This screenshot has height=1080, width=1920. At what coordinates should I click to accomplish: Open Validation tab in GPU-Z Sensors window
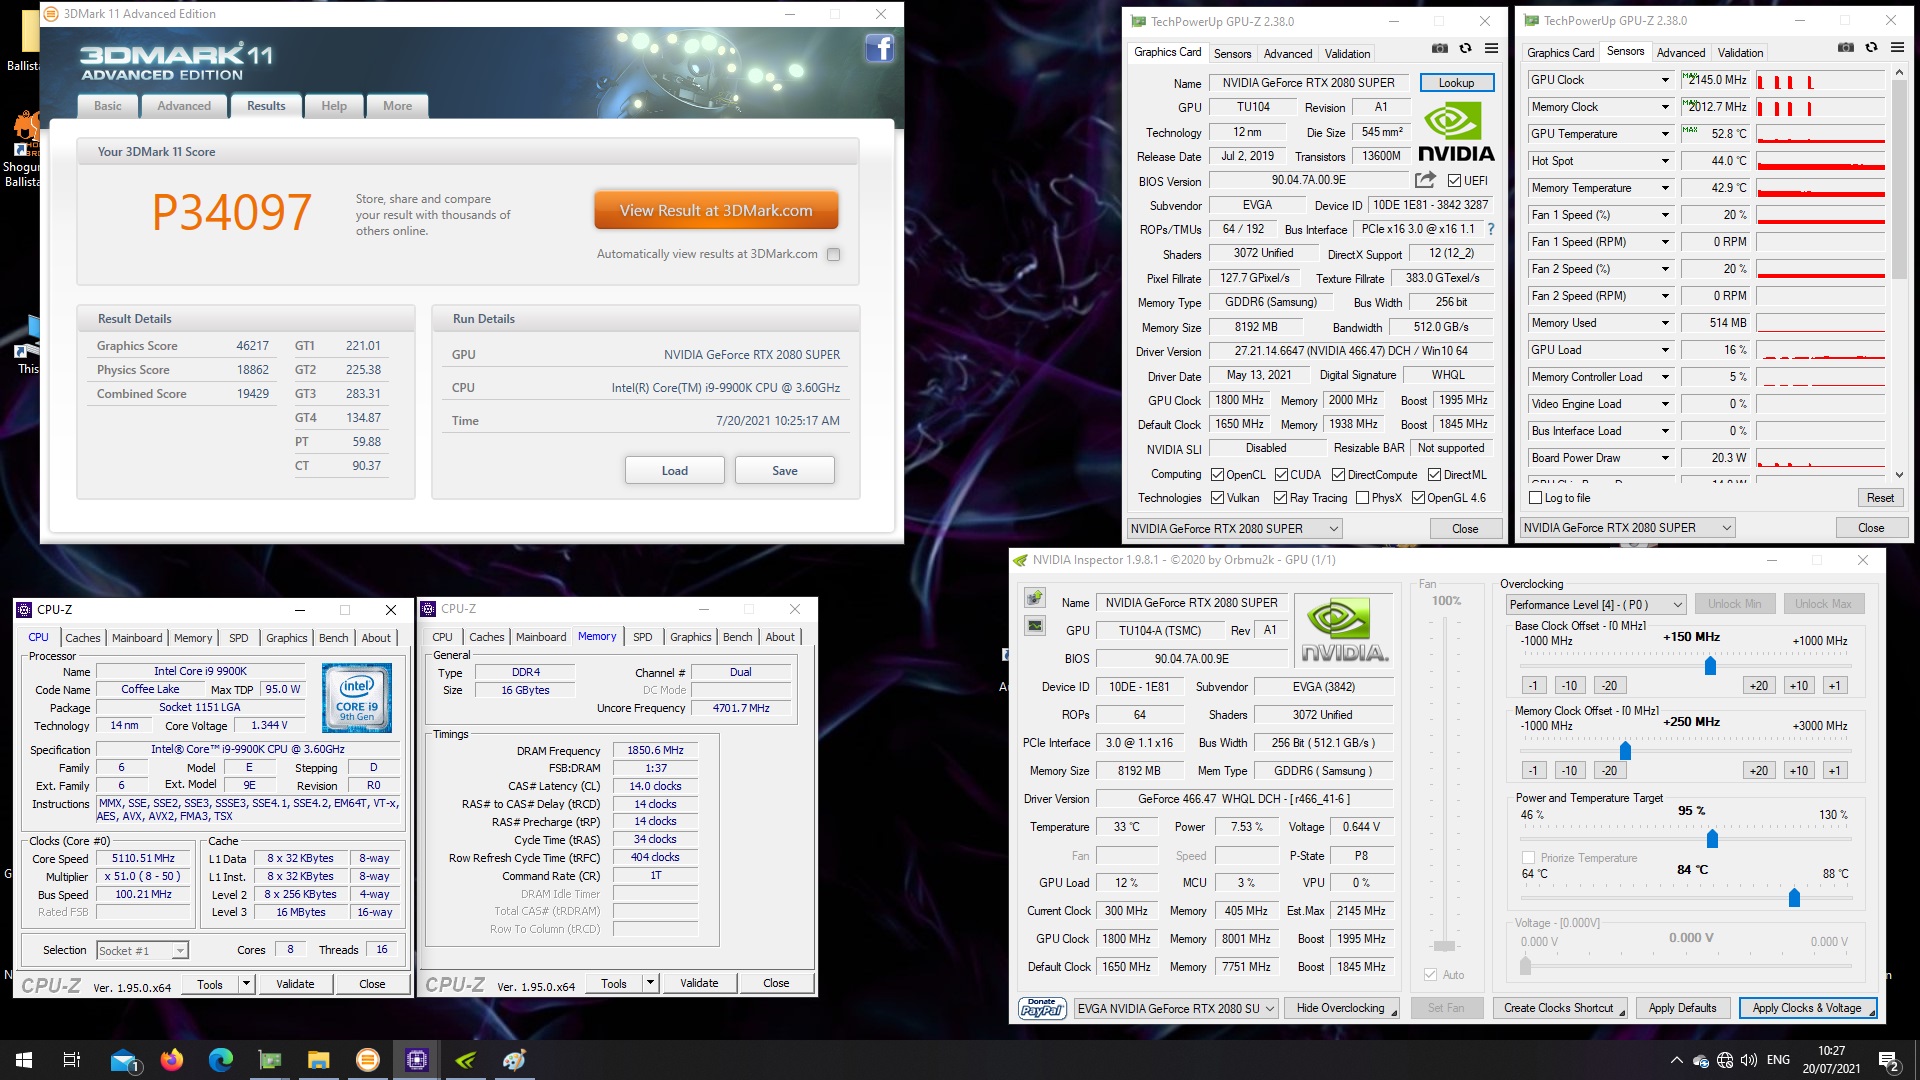tap(1740, 53)
